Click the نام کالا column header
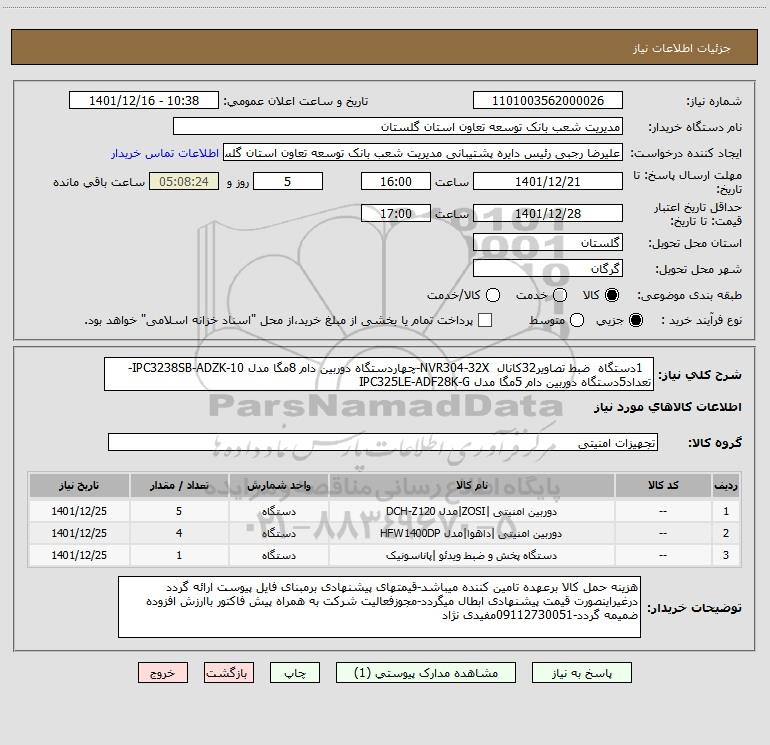The width and height of the screenshot is (770, 745). coord(471,485)
